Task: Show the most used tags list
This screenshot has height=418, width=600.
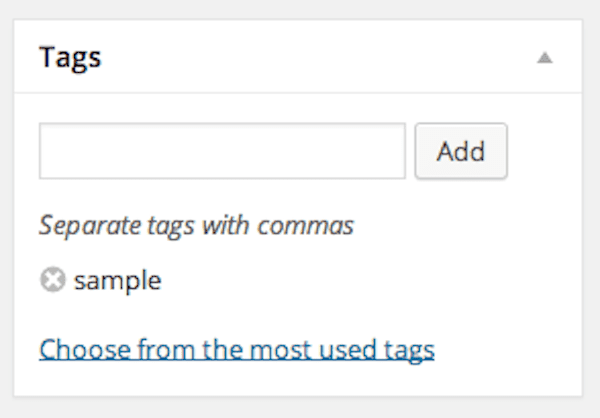Action: point(236,350)
